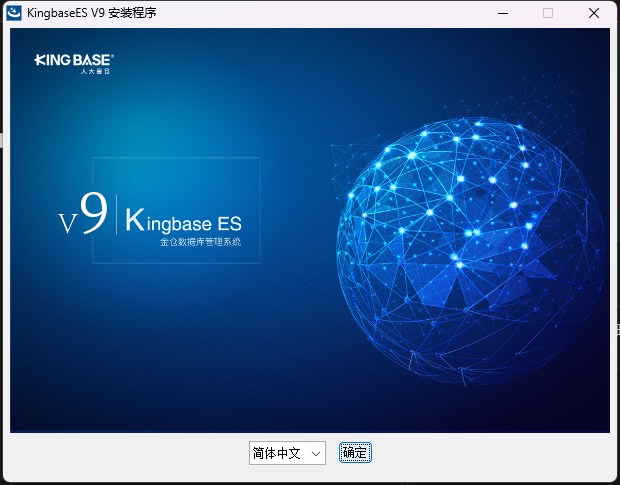Viewport: 620px width, 485px height.
Task: Click the 人大金仓 text under the logo
Action: coord(90,71)
